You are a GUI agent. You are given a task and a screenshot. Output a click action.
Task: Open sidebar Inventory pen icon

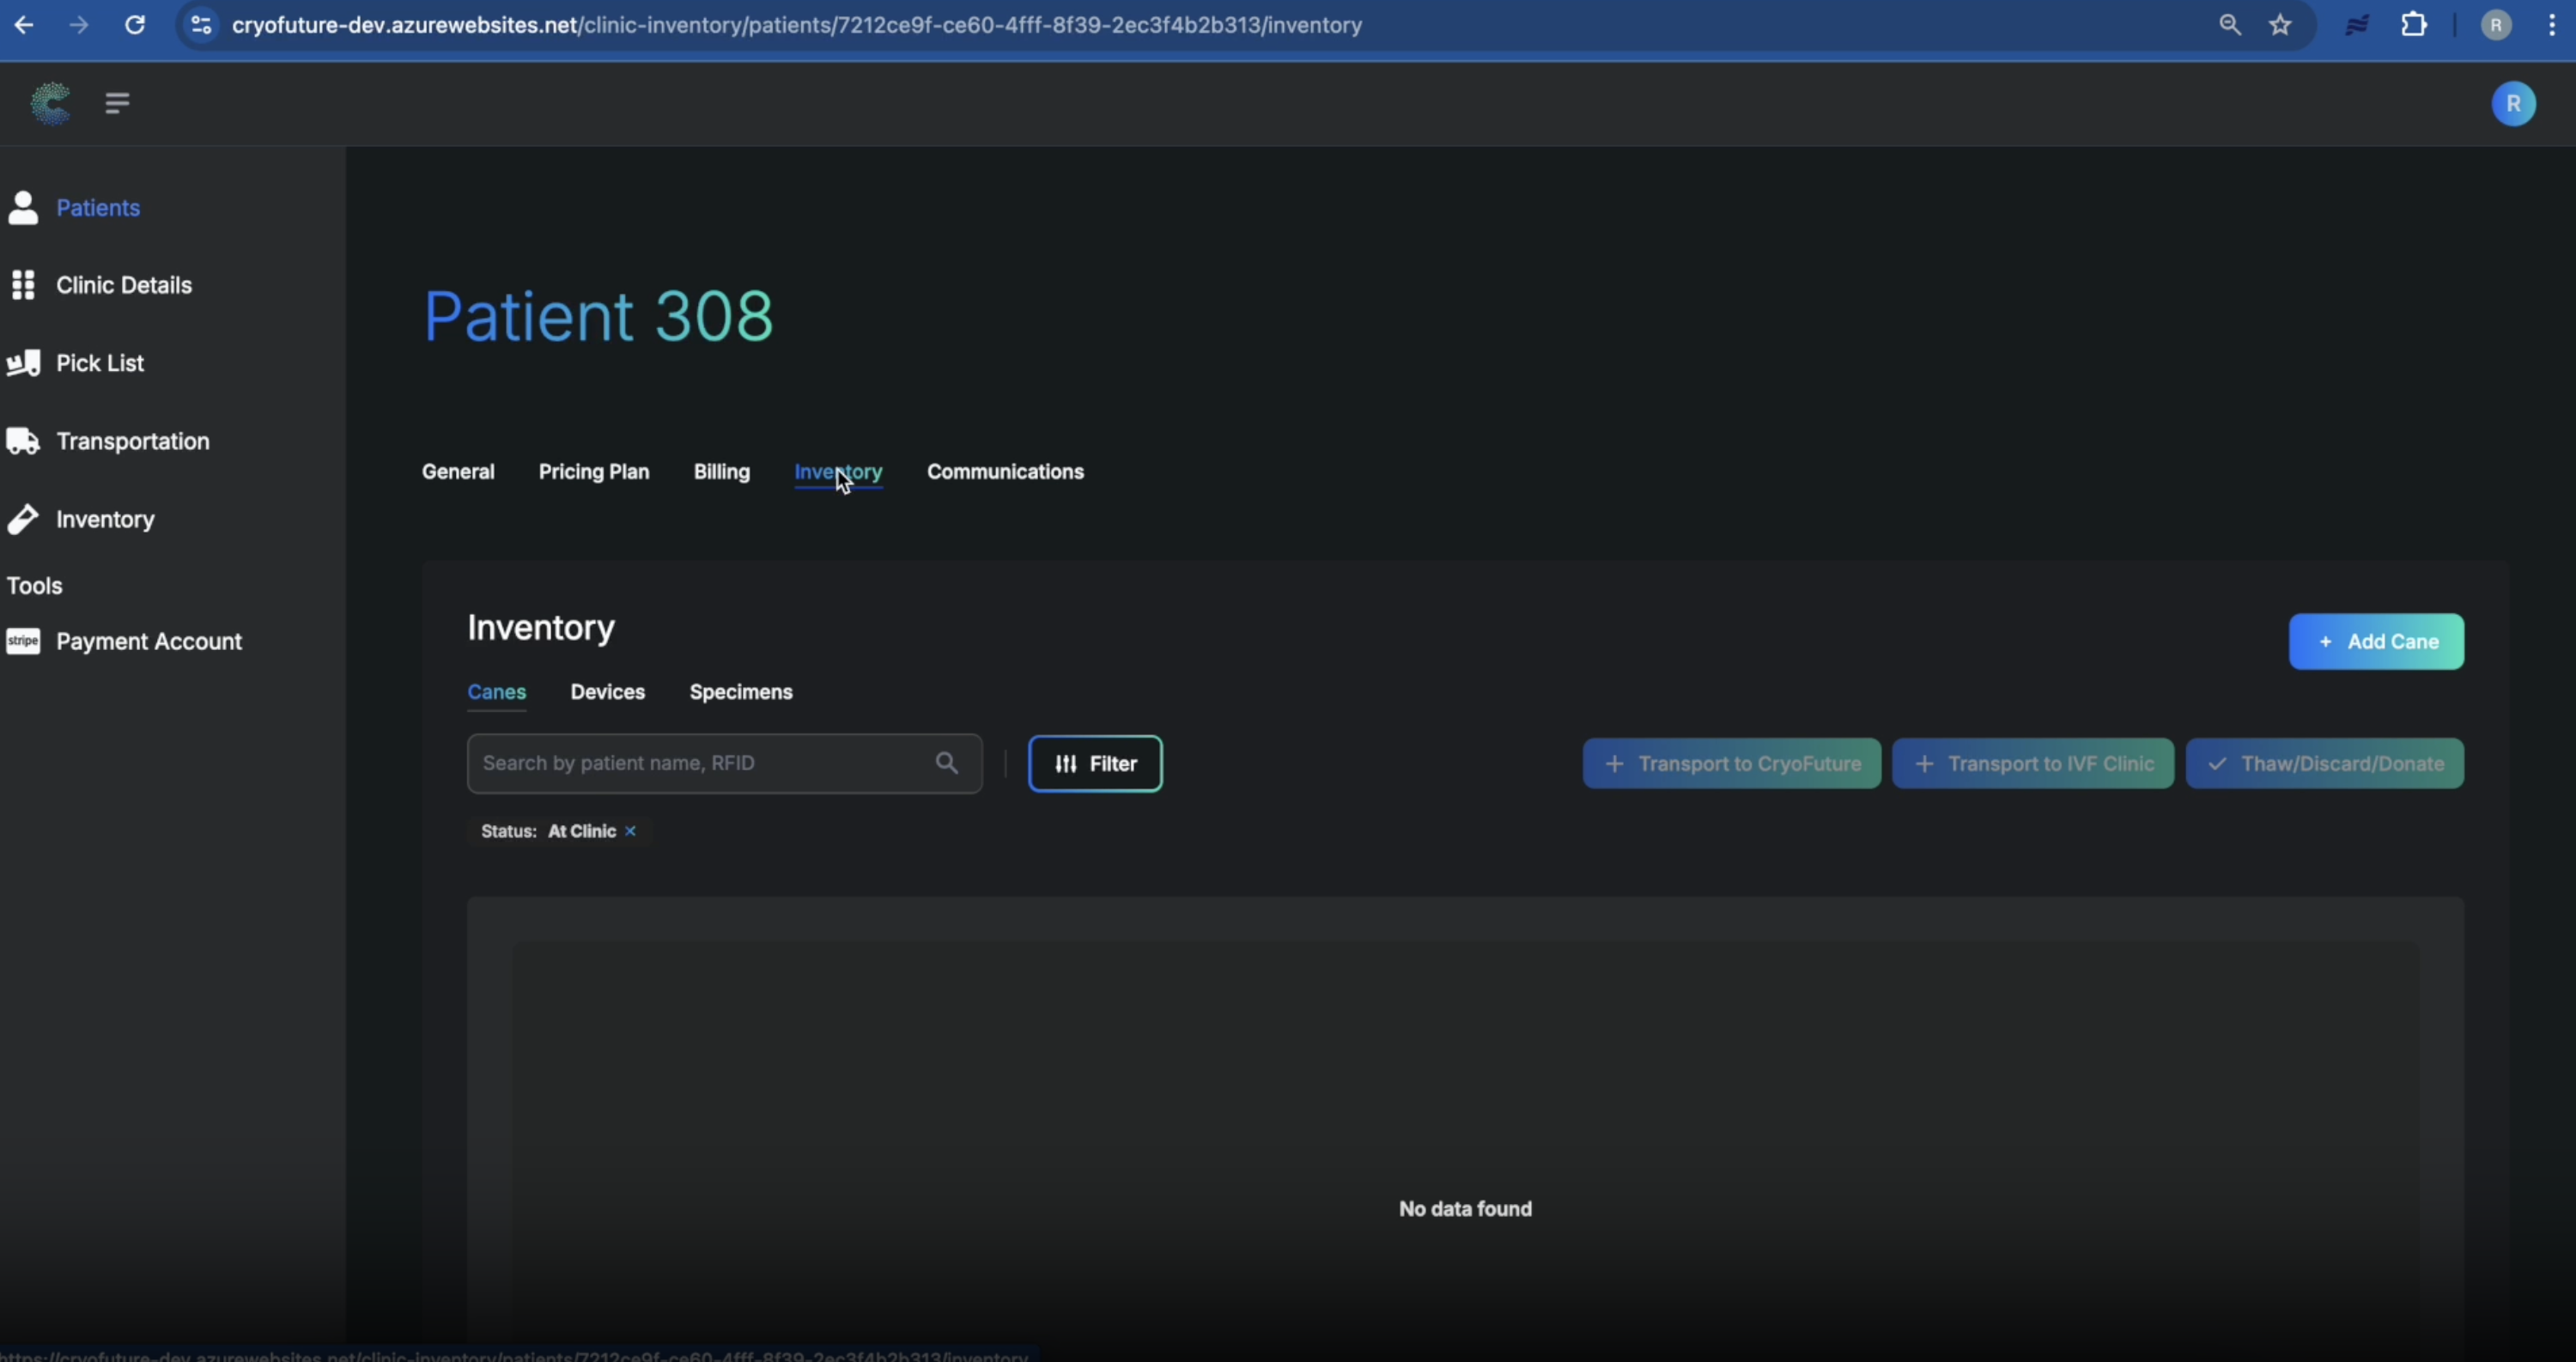(x=23, y=519)
